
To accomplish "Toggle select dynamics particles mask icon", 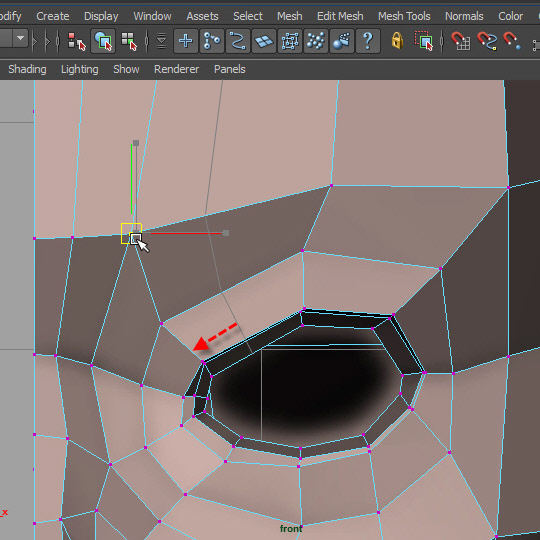I will [315, 41].
